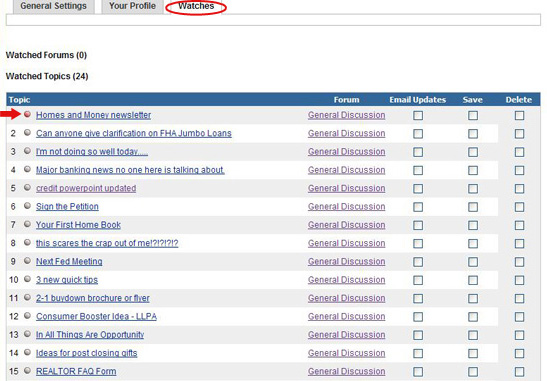Open this scares the crap out of me topic

point(107,243)
